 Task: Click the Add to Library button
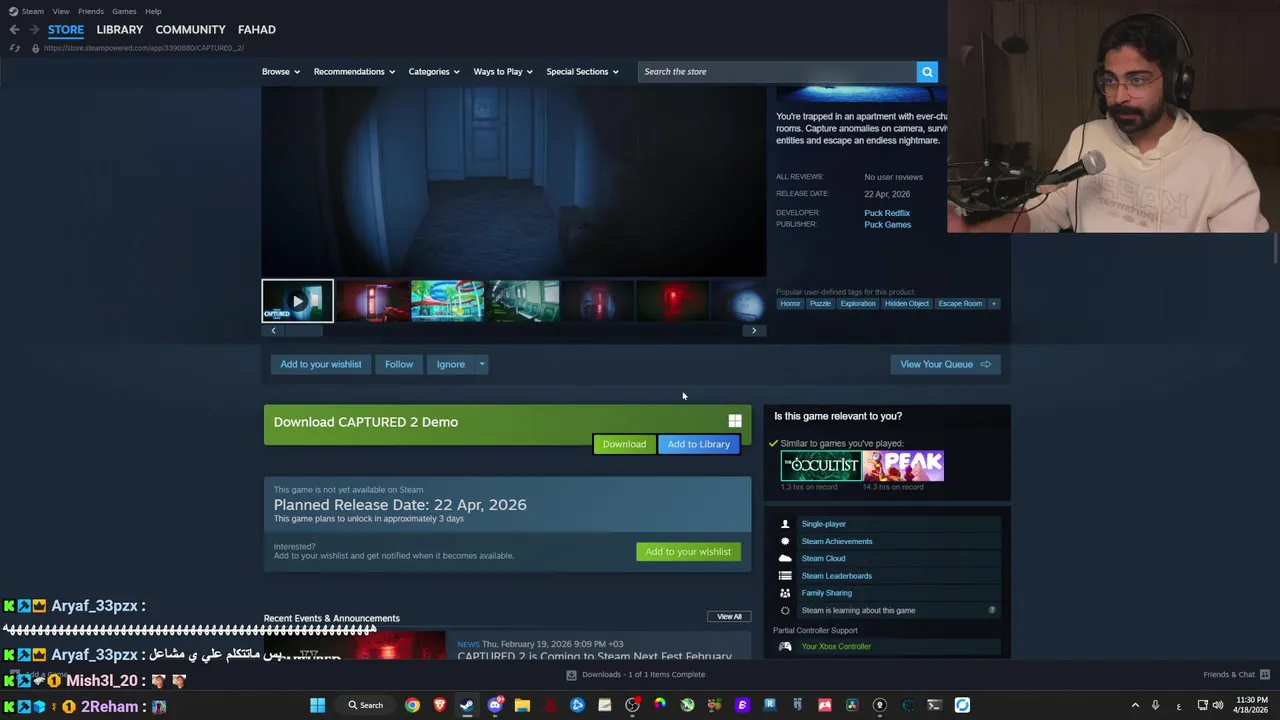699,444
